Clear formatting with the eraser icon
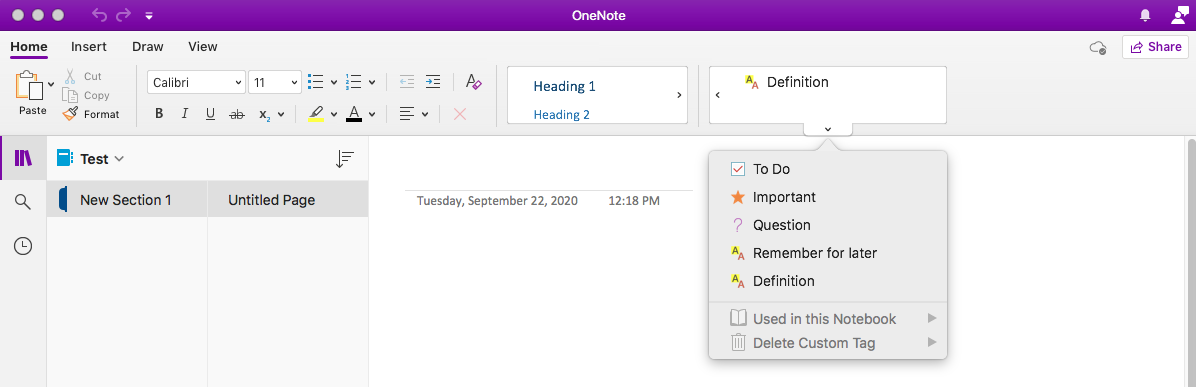Image resolution: width=1196 pixels, height=387 pixels. click(x=473, y=82)
